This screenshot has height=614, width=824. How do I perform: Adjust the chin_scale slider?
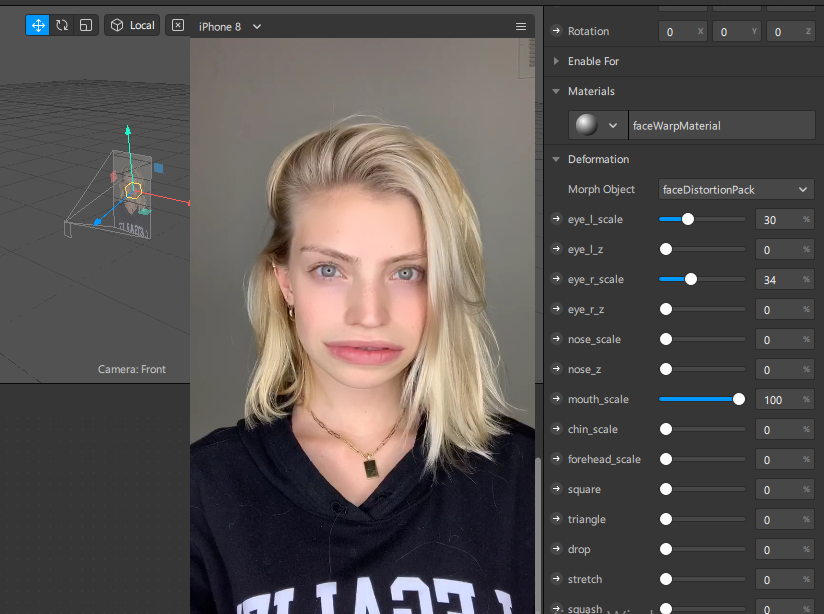click(703, 429)
